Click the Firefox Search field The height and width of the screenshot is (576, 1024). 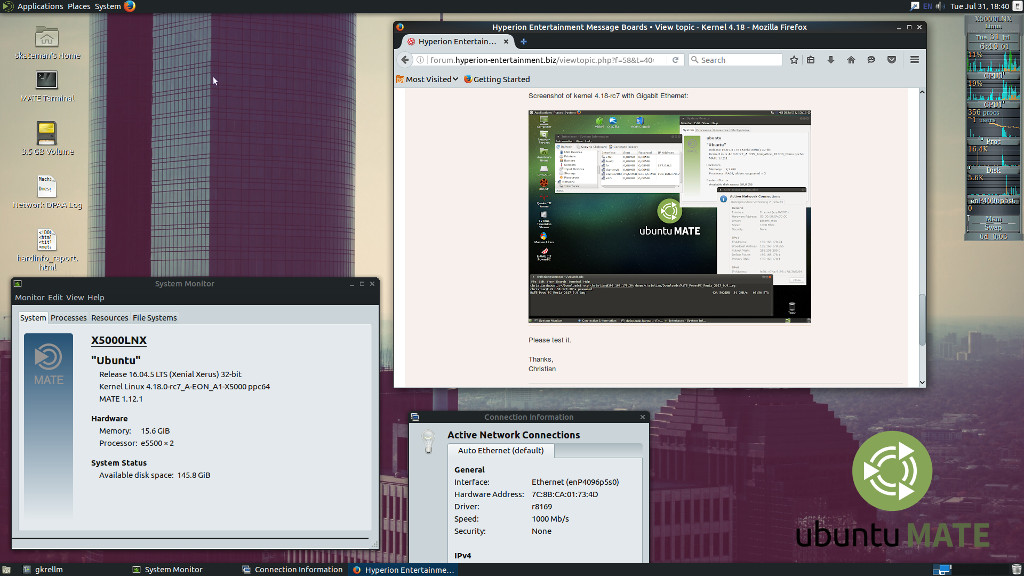[735, 59]
